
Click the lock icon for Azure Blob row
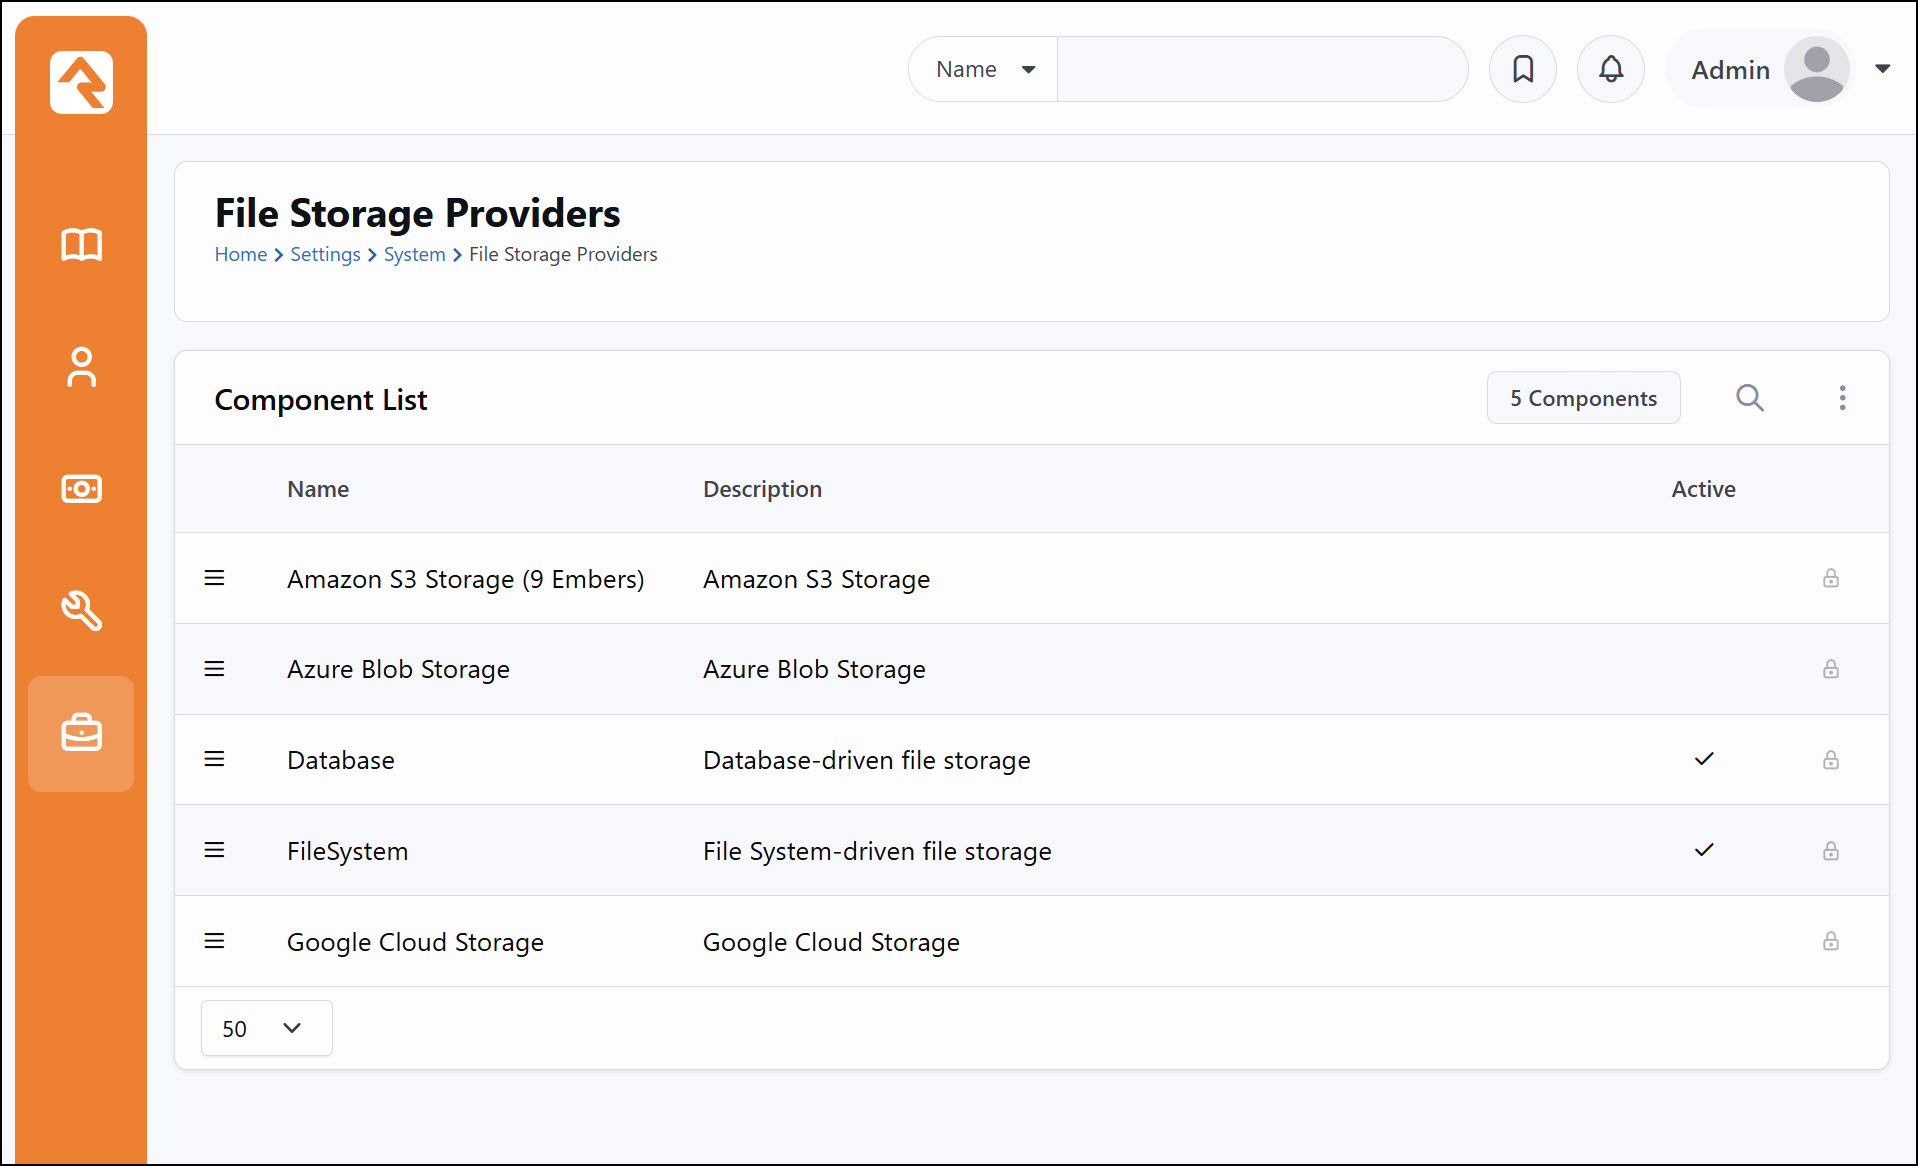click(x=1831, y=669)
